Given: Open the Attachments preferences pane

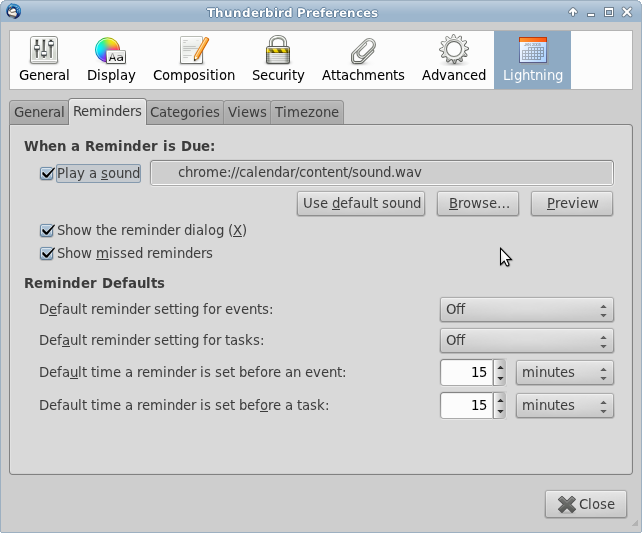Looking at the screenshot, I should (363, 60).
